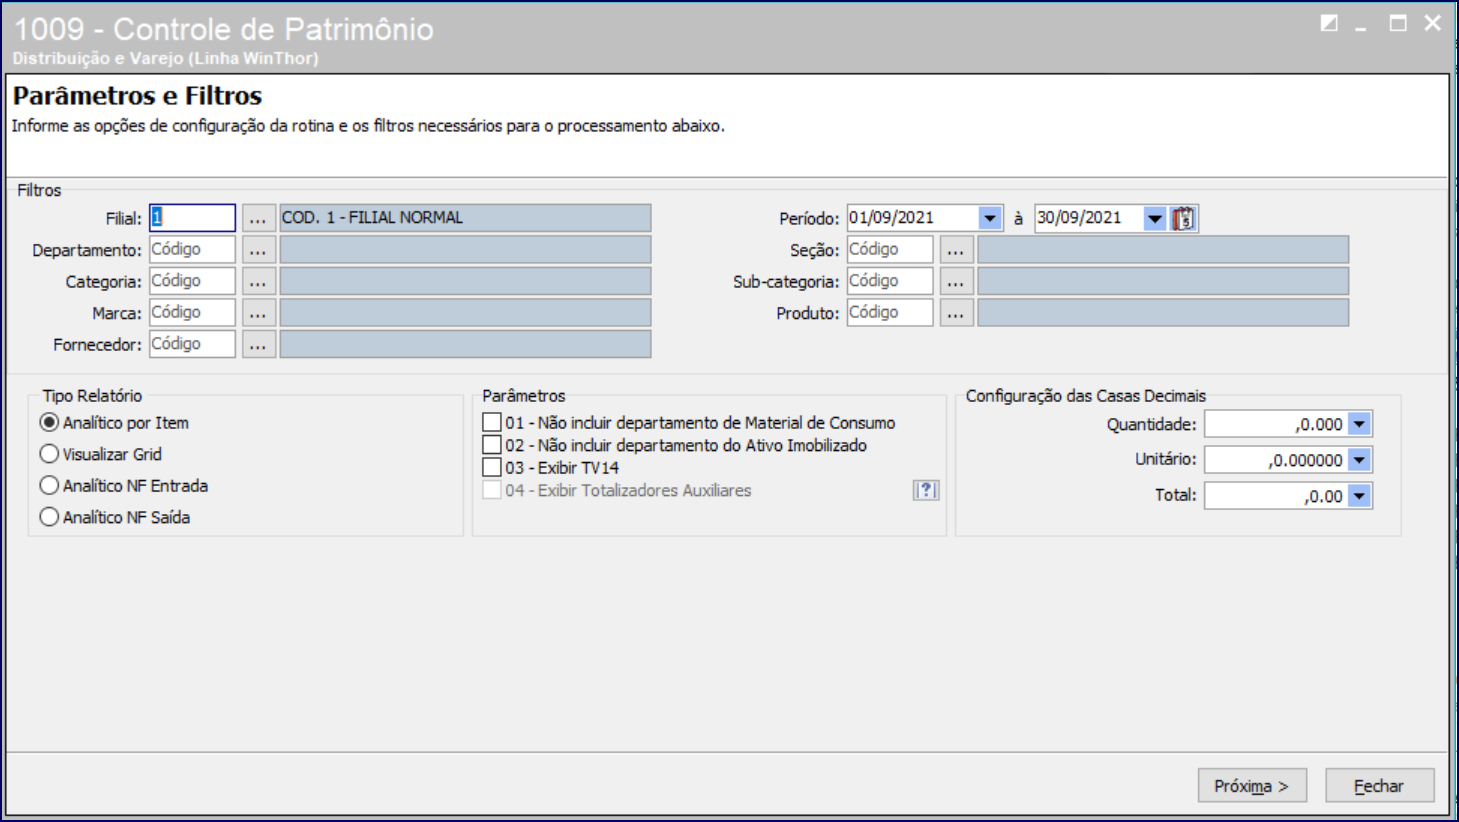Expand the period end date dropdown

tap(1155, 218)
